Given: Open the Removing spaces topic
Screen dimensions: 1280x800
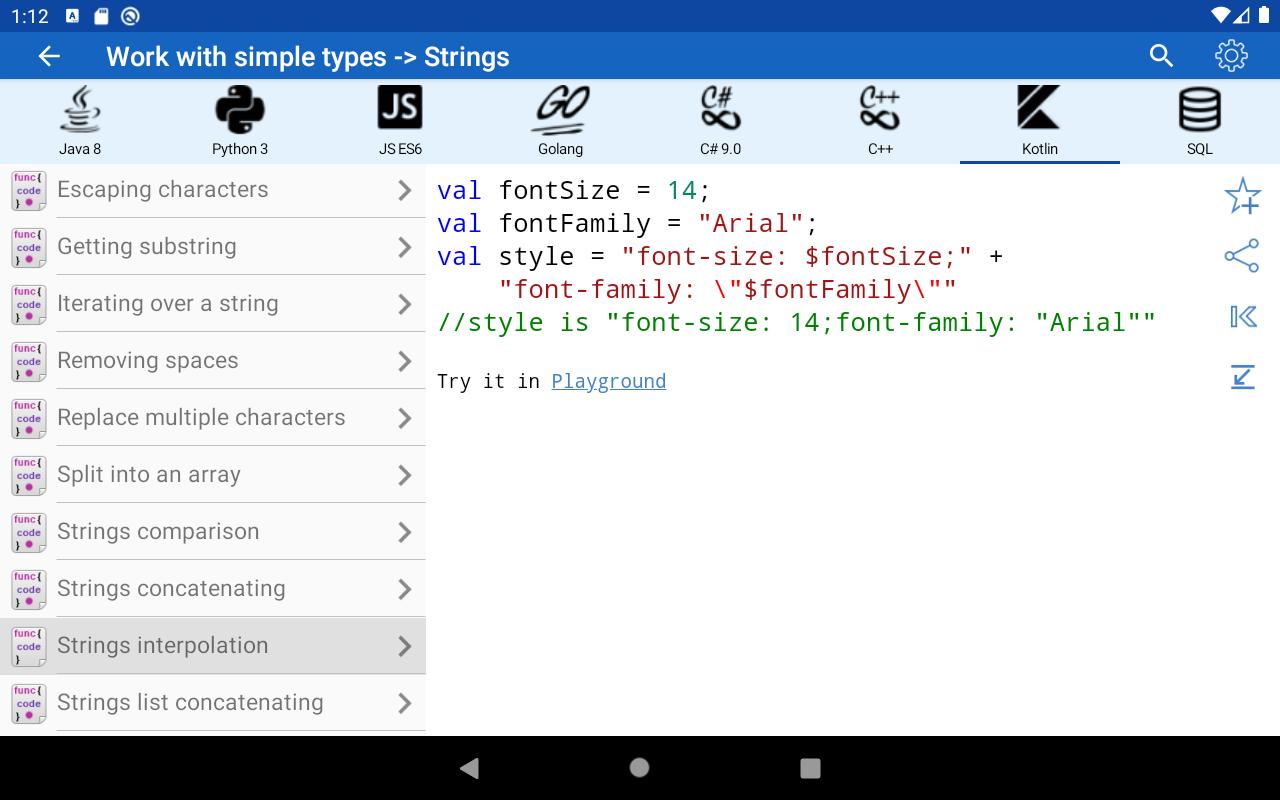Looking at the screenshot, I should pyautogui.click(x=213, y=361).
